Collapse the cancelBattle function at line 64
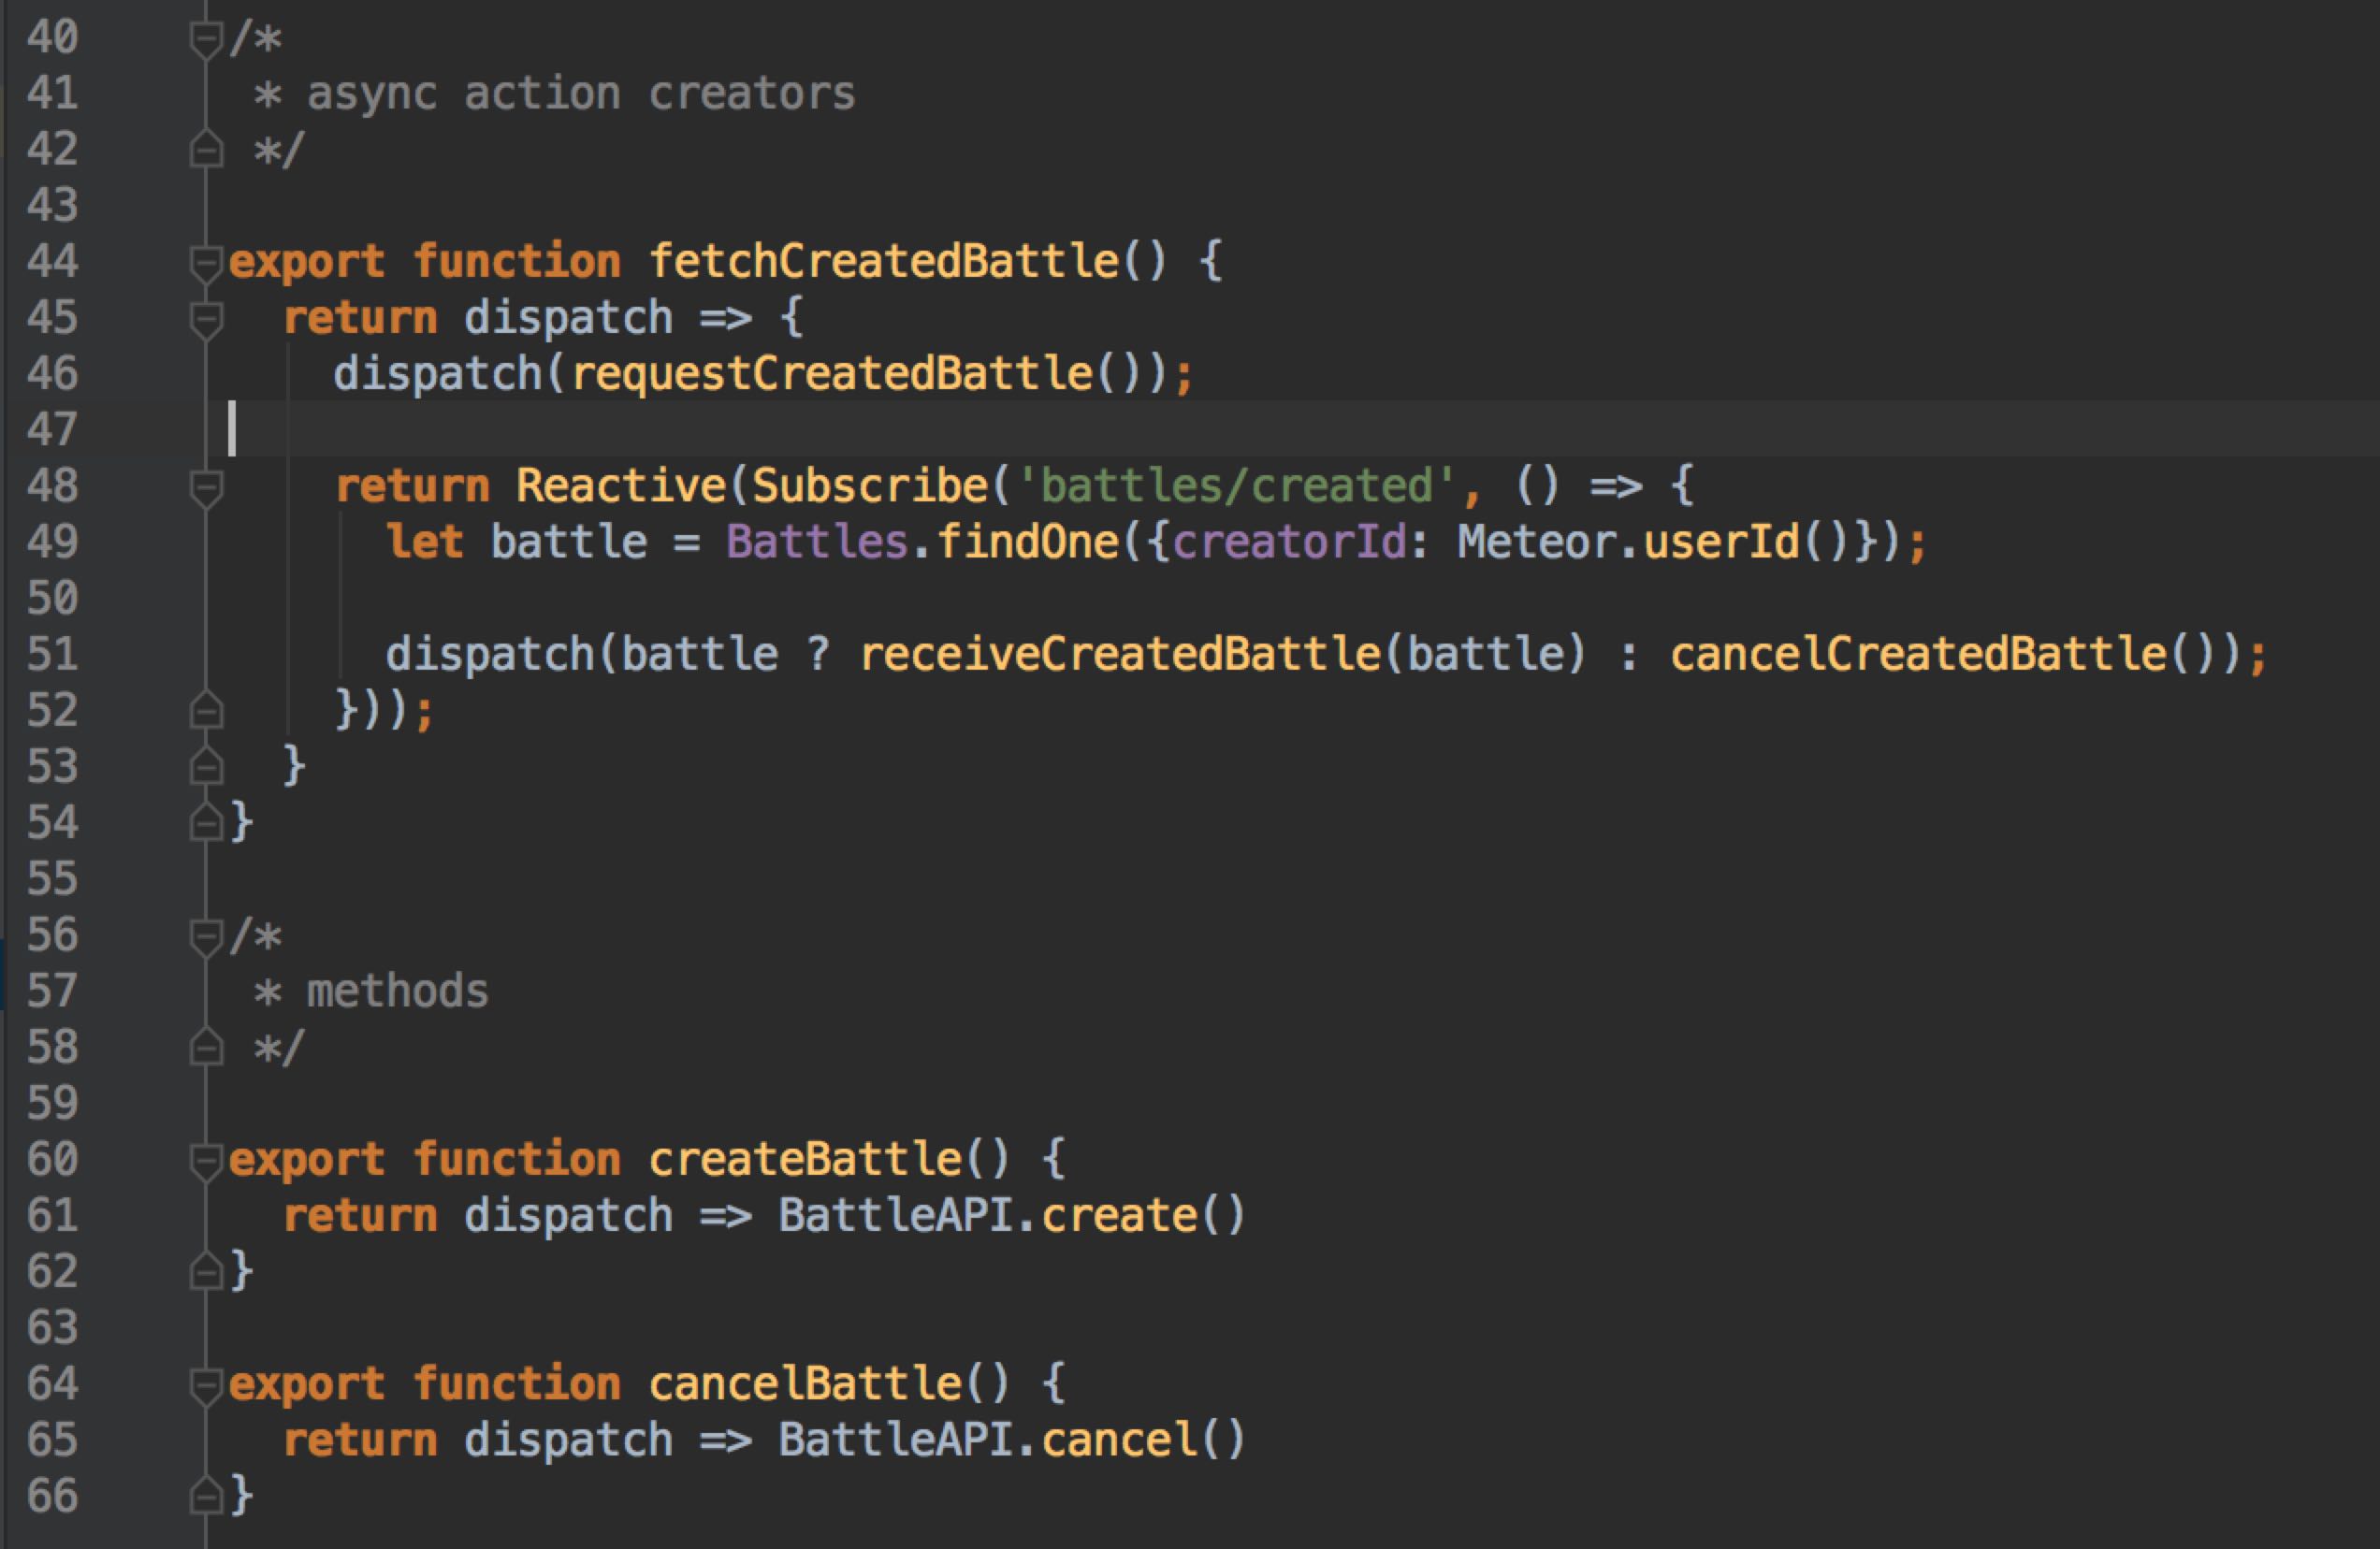2380x1549 pixels. (x=206, y=1385)
